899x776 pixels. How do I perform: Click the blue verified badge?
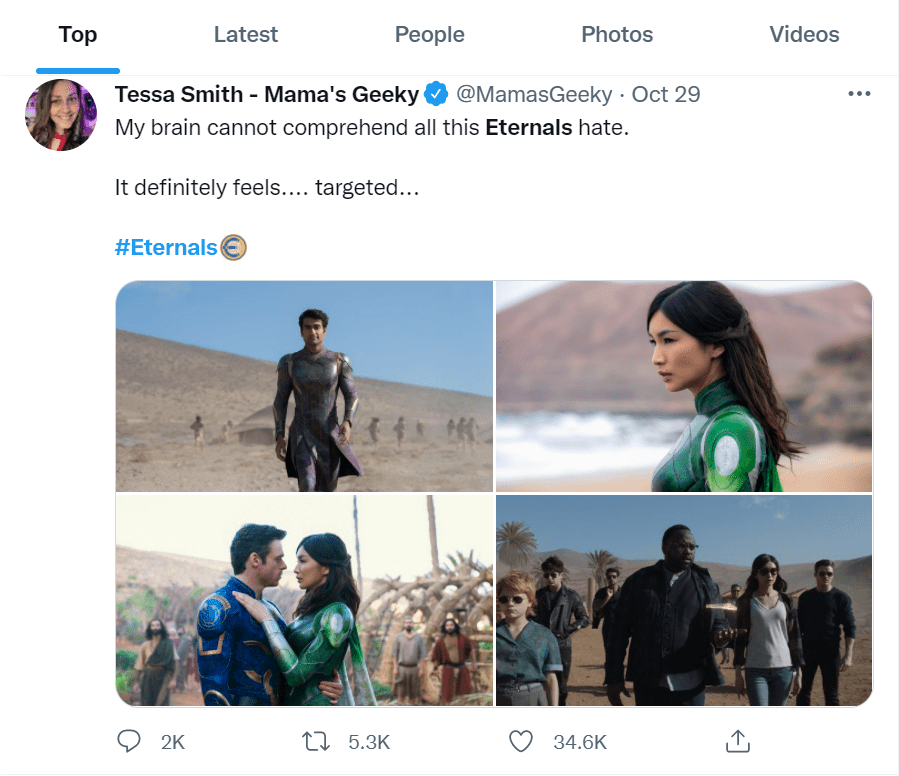tap(436, 95)
